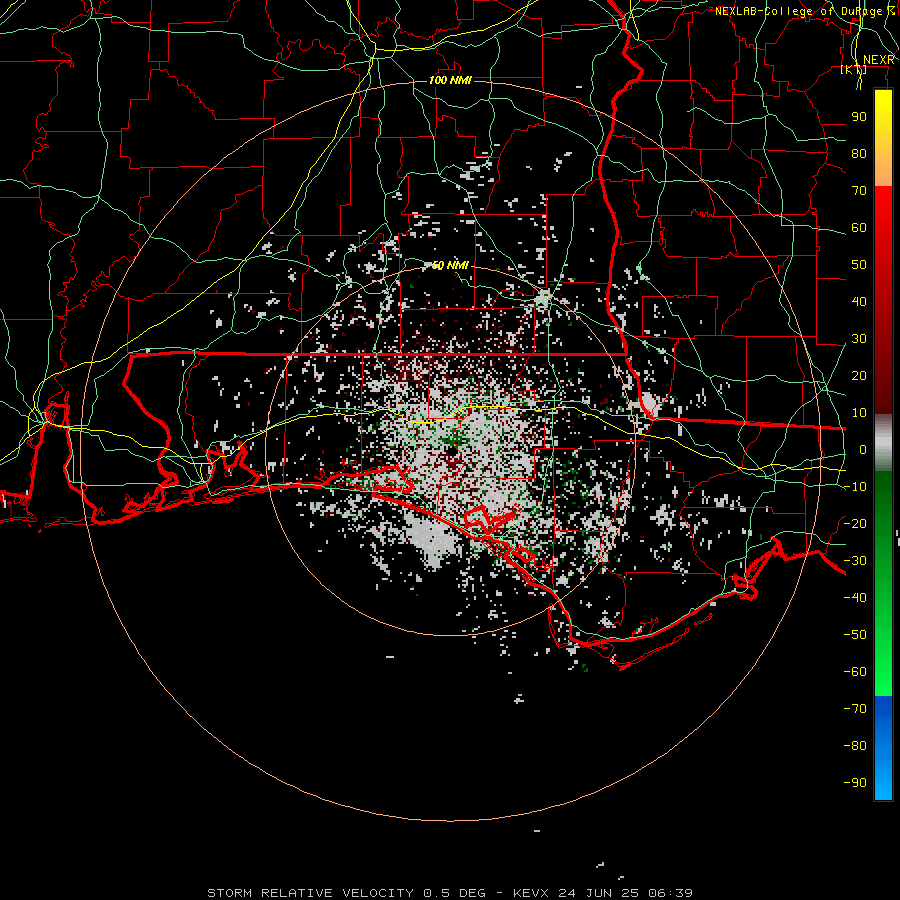900x900 pixels.
Task: Click the 50 NMI range ring label
Action: click(x=450, y=265)
